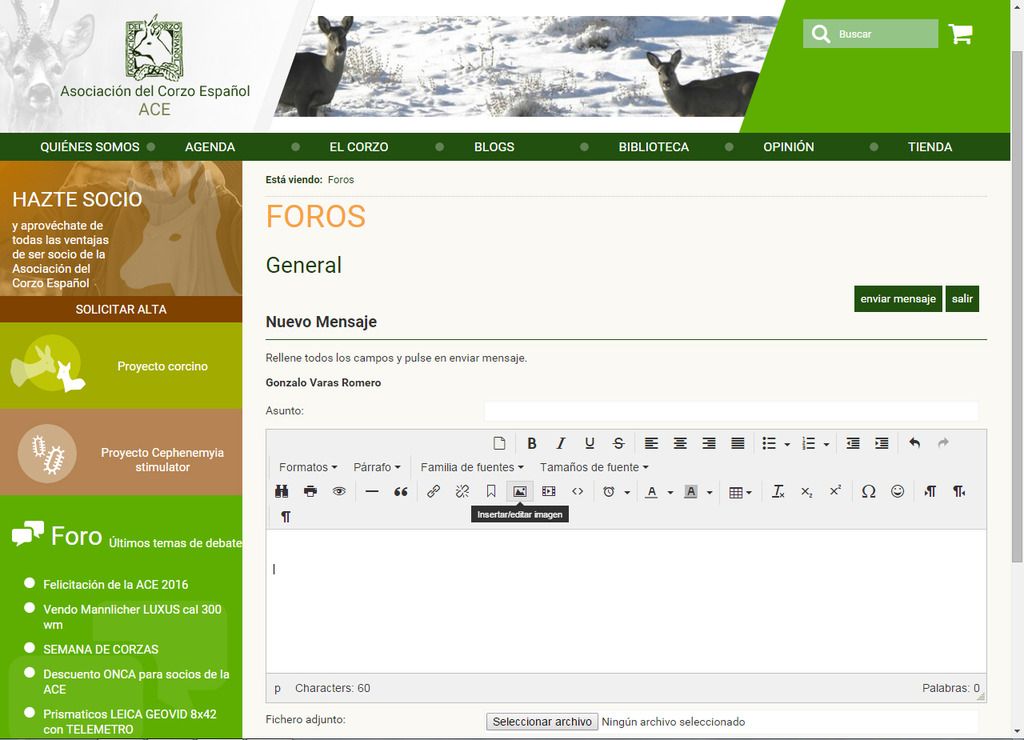1024x740 pixels.
Task: Click the print icon in editor
Action: pyautogui.click(x=310, y=491)
